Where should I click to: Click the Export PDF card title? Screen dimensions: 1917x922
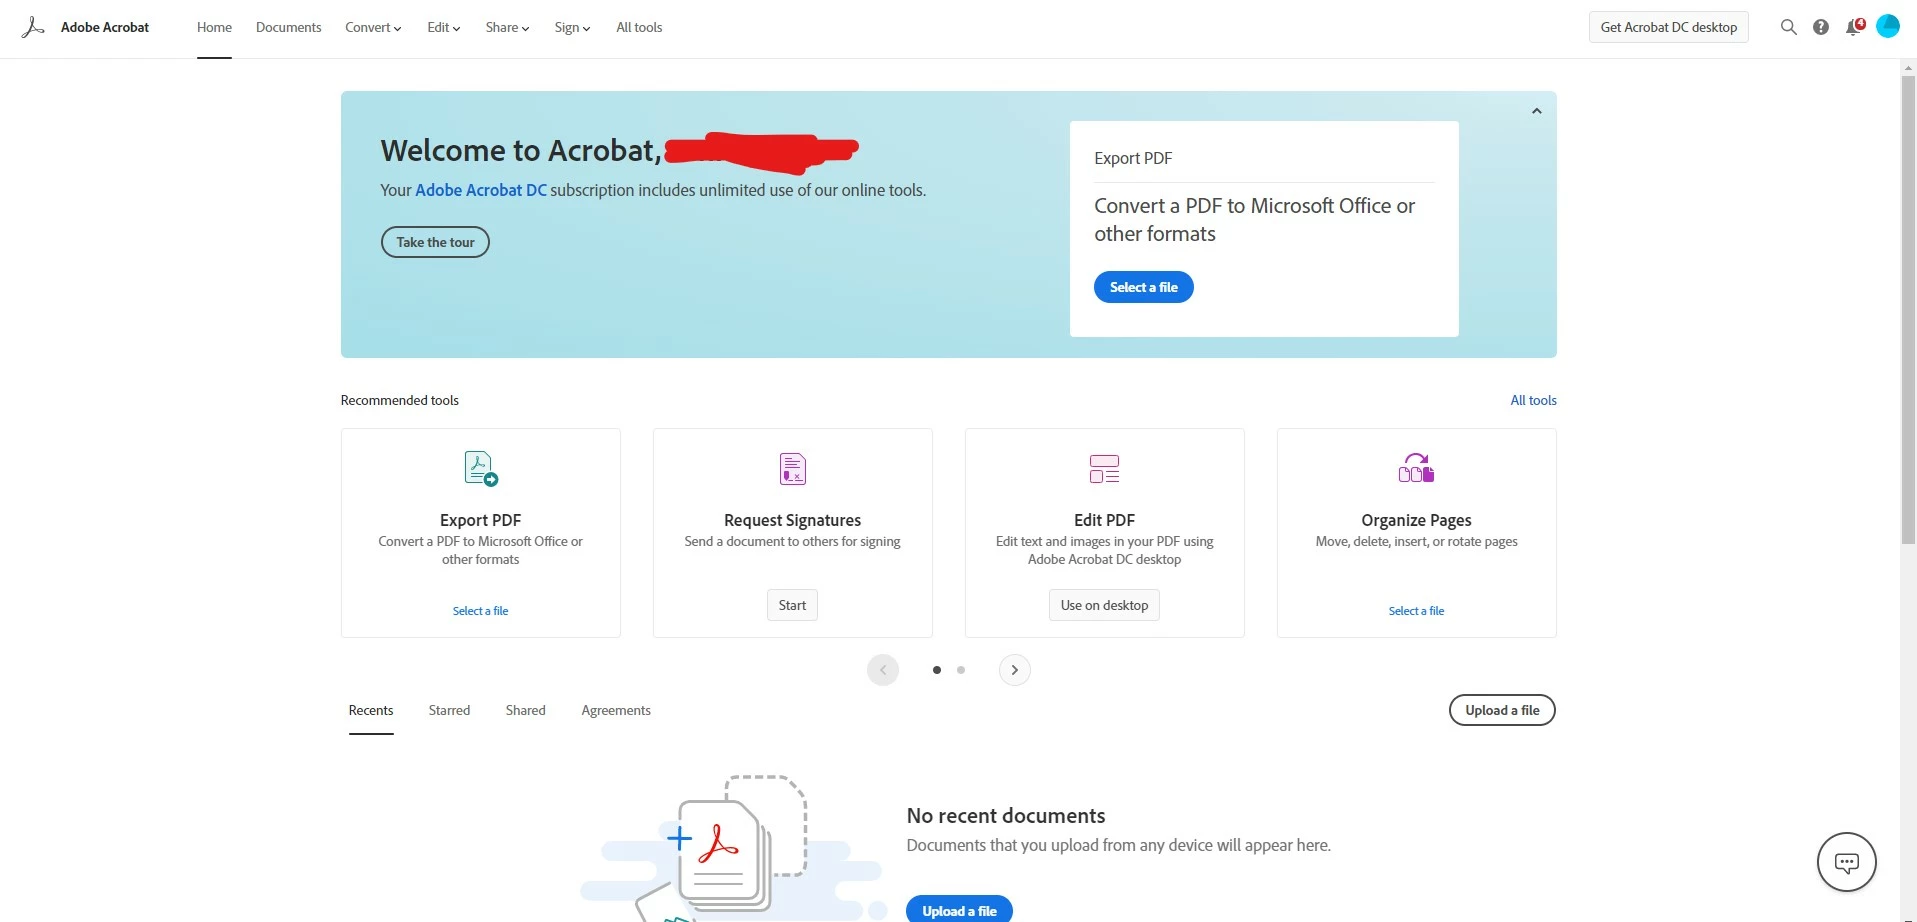481,520
